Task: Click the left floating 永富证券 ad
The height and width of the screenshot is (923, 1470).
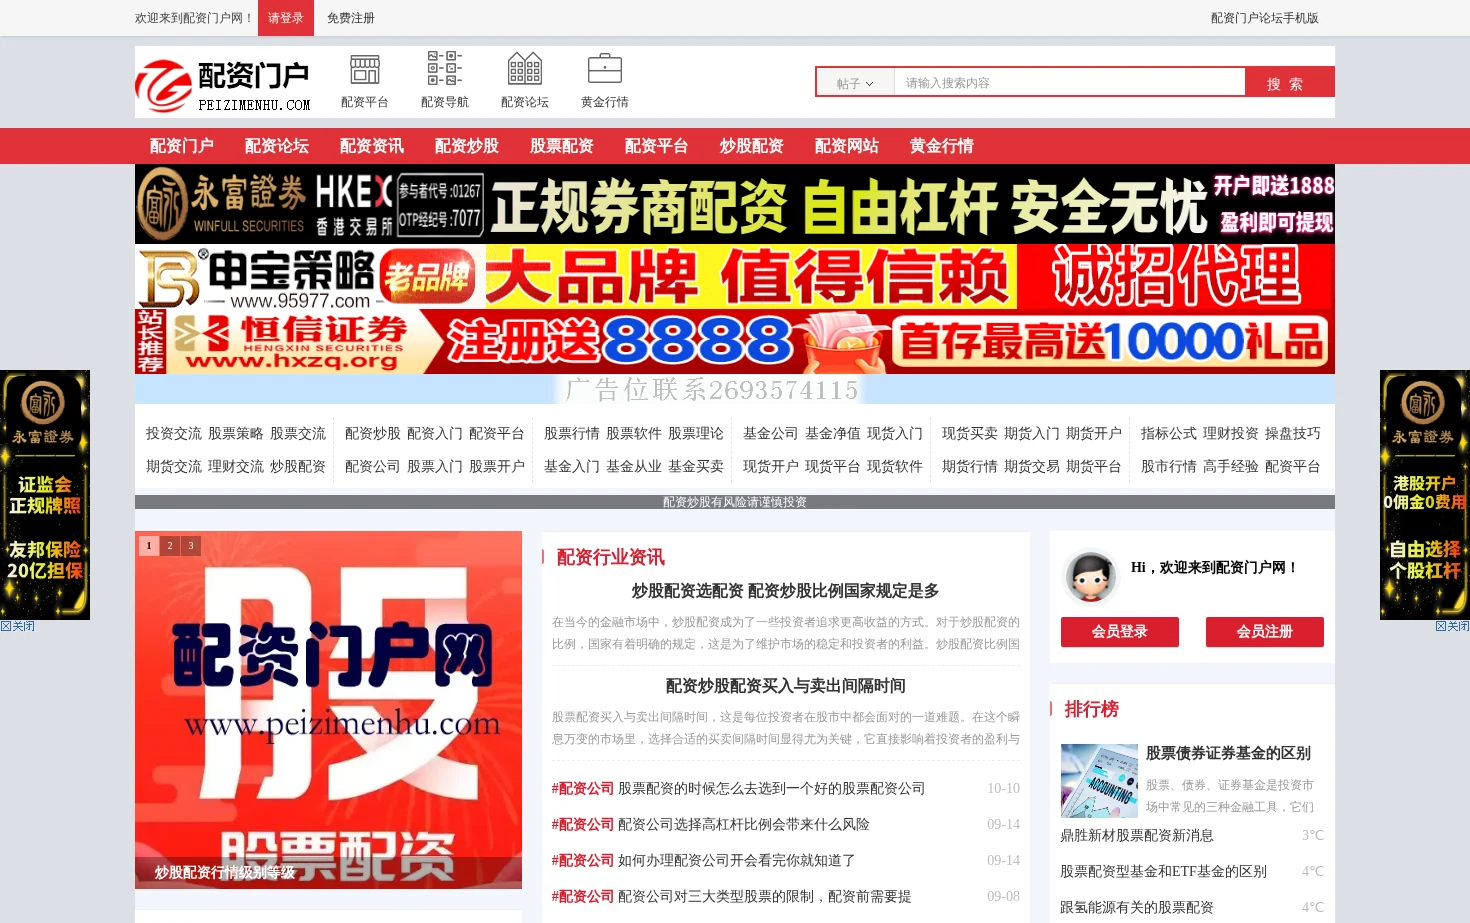Action: 45,495
